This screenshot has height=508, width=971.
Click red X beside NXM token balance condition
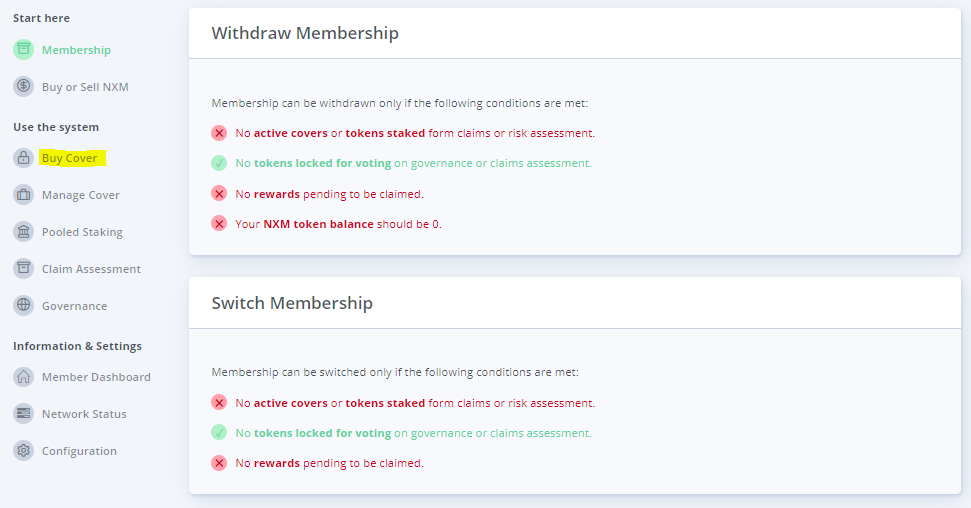[x=219, y=223]
